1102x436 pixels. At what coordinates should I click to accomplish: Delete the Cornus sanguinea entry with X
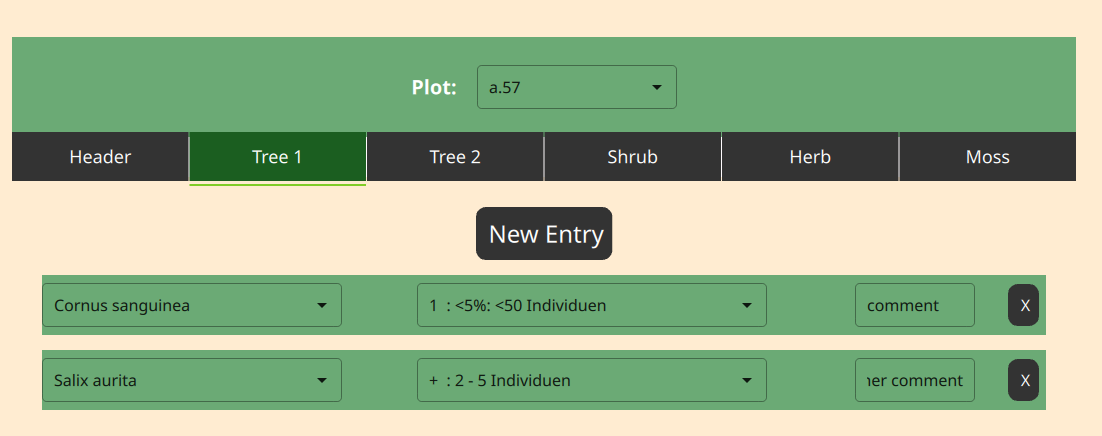(x=1023, y=305)
